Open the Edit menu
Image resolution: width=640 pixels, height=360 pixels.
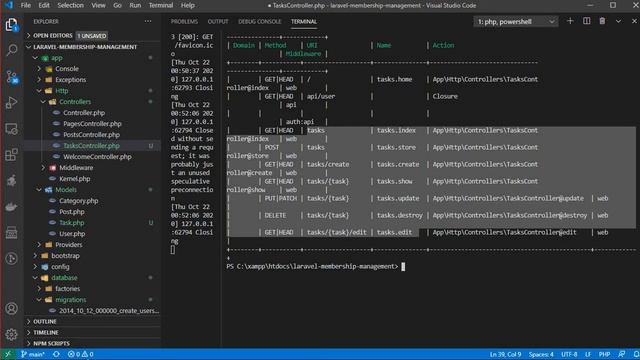click(44, 5)
